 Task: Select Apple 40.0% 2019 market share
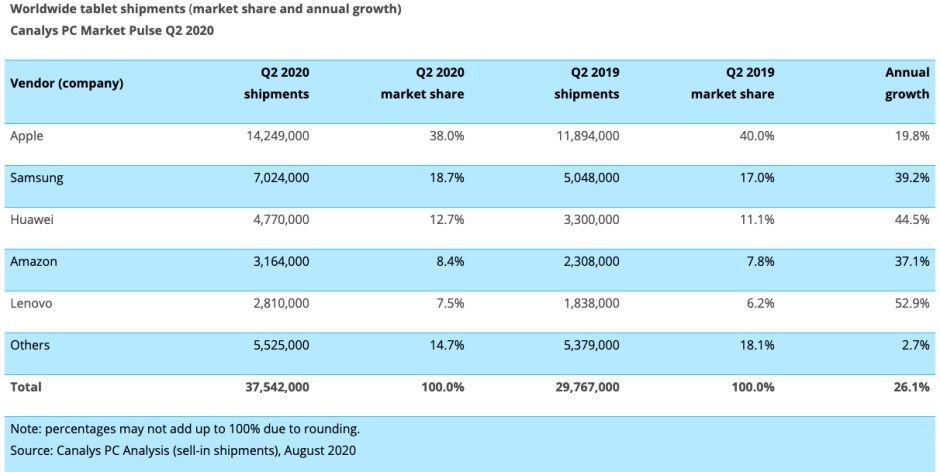[757, 136]
